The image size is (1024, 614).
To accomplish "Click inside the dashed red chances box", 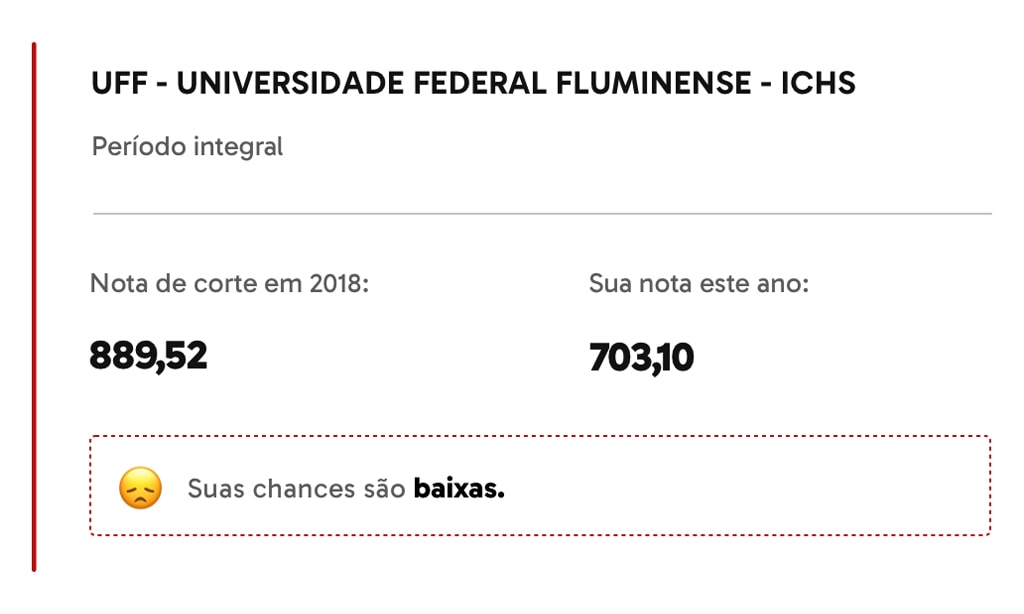I will click(540, 485).
